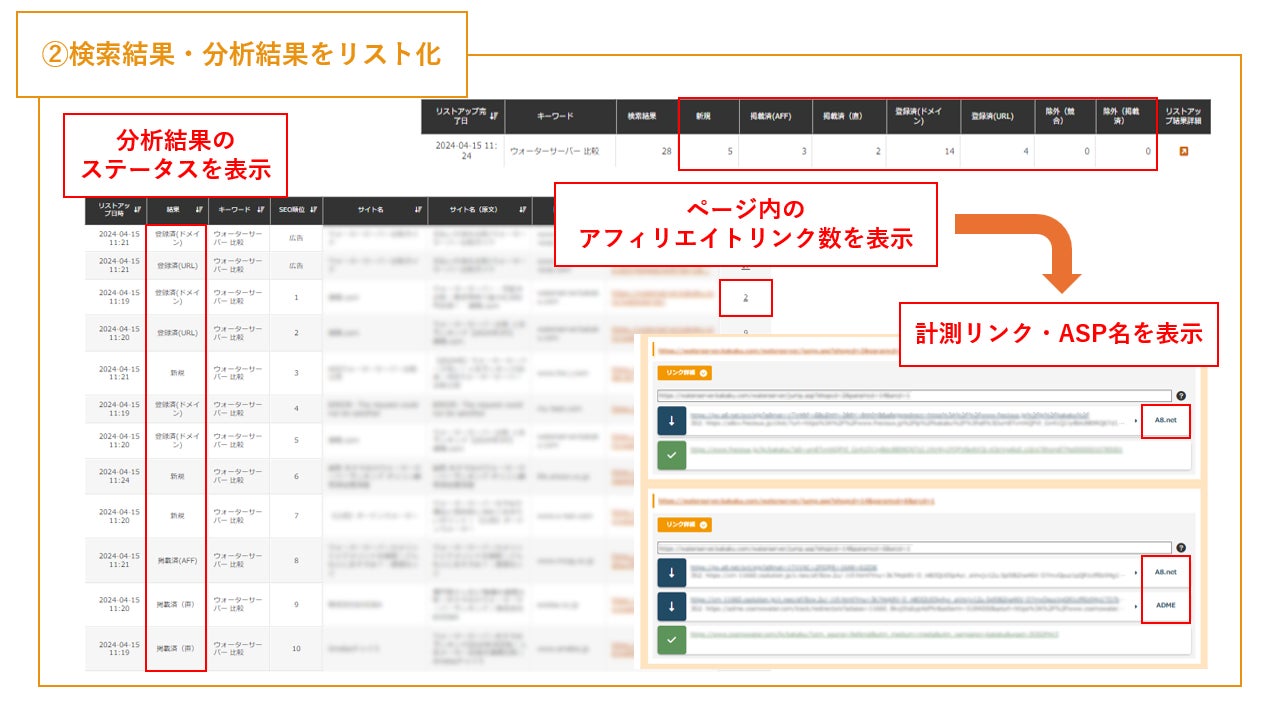The image size is (1279, 717).
Task: Click the ADME ASP label
Action: tap(1166, 606)
